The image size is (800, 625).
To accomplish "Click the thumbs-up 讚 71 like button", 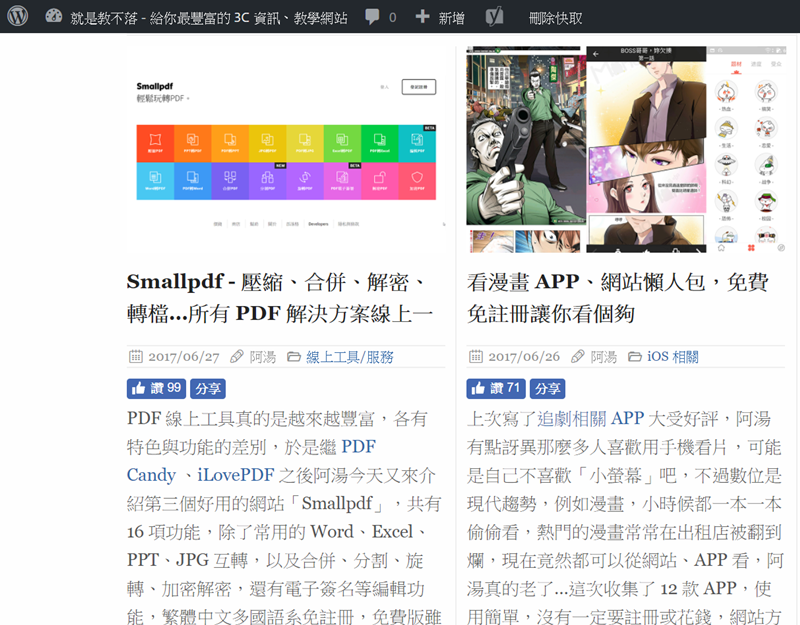I will point(496,388).
